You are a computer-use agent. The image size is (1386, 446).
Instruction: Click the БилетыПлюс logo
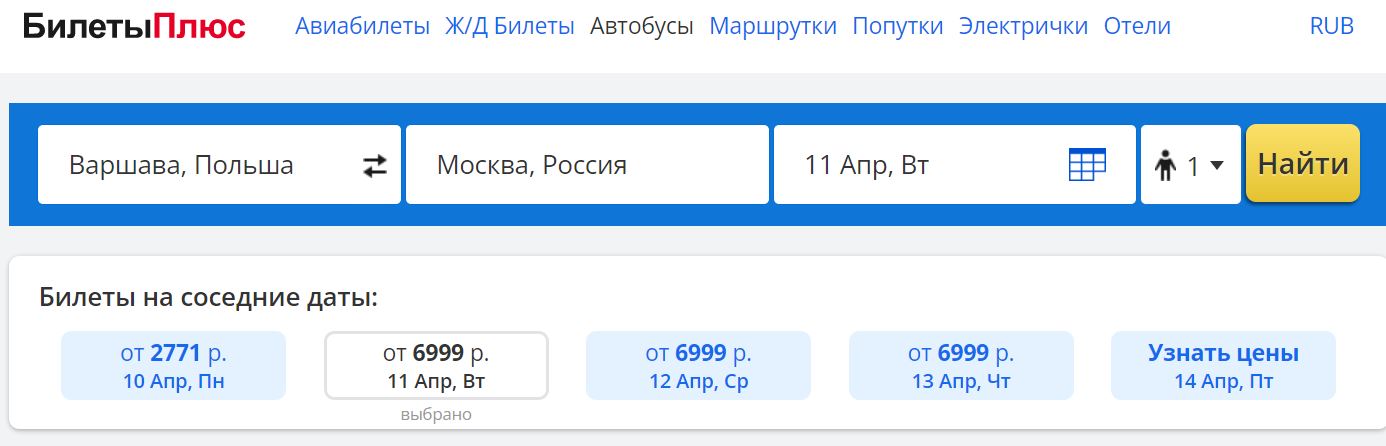point(134,27)
